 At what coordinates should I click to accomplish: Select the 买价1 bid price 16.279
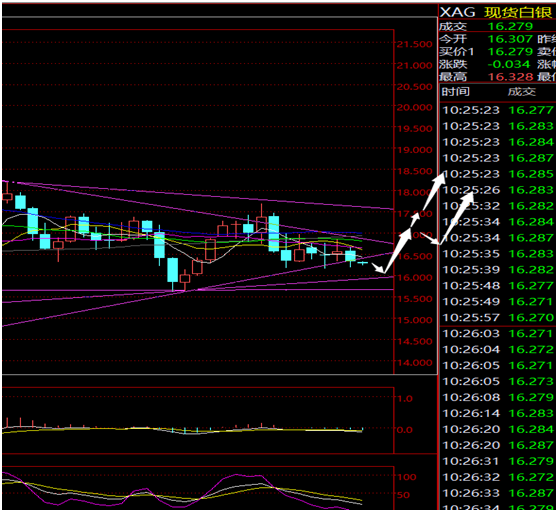(x=510, y=52)
